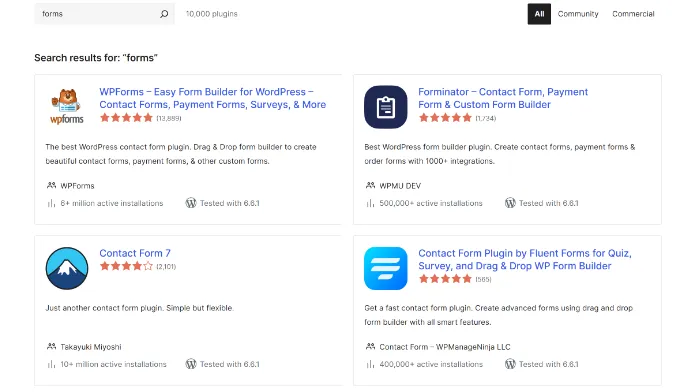The image size is (680, 392).
Task: Click Contact Form – WPManageNinja LLC text
Action: pyautogui.click(x=445, y=347)
